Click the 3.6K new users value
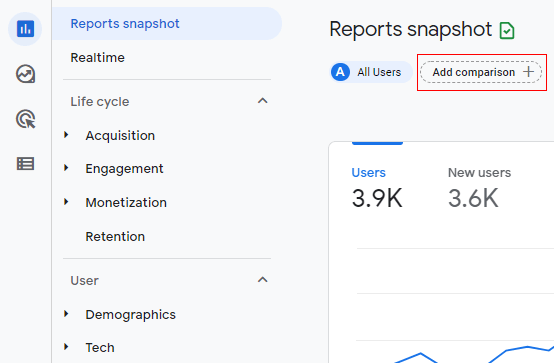 click(x=473, y=198)
